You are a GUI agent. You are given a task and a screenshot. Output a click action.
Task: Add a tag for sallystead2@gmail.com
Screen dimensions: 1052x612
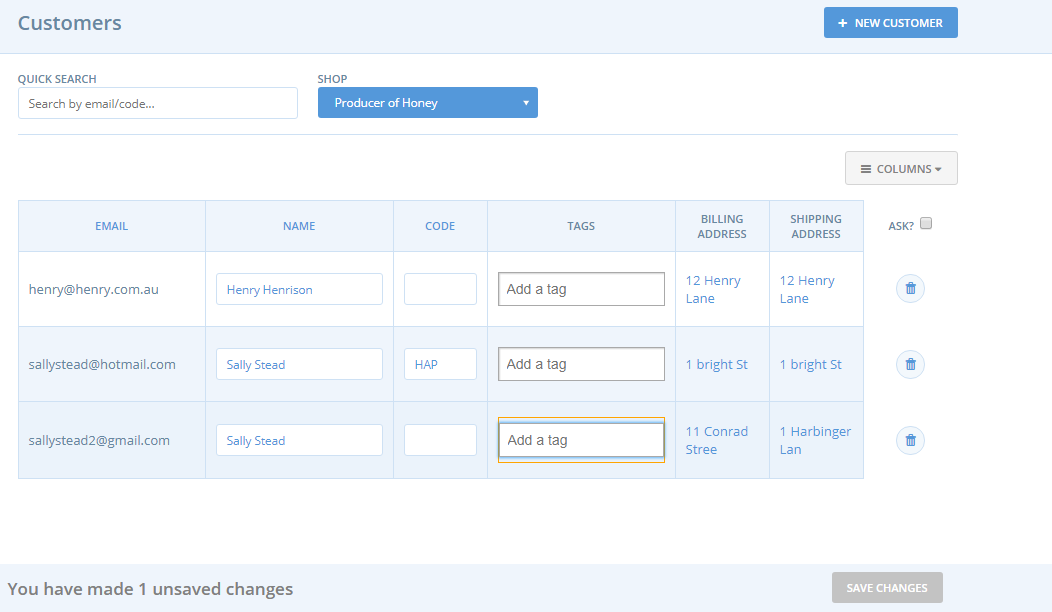(581, 440)
